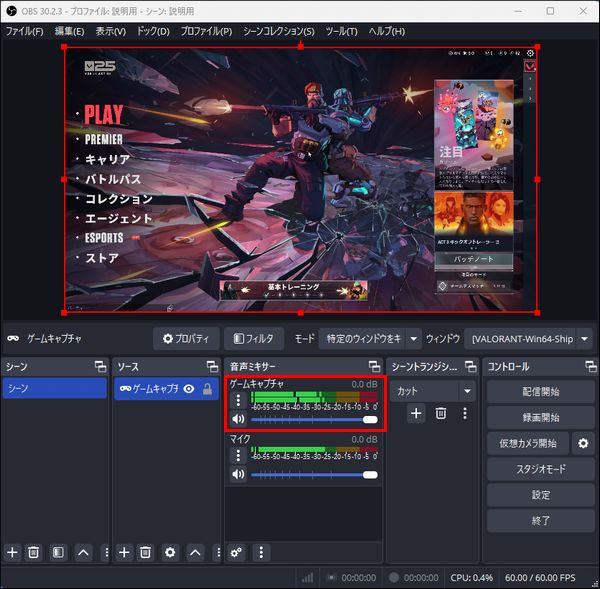Open ゲームキャプチャ audio options three-dot menu
Viewport: 600px width, 589px height.
pyautogui.click(x=238, y=400)
